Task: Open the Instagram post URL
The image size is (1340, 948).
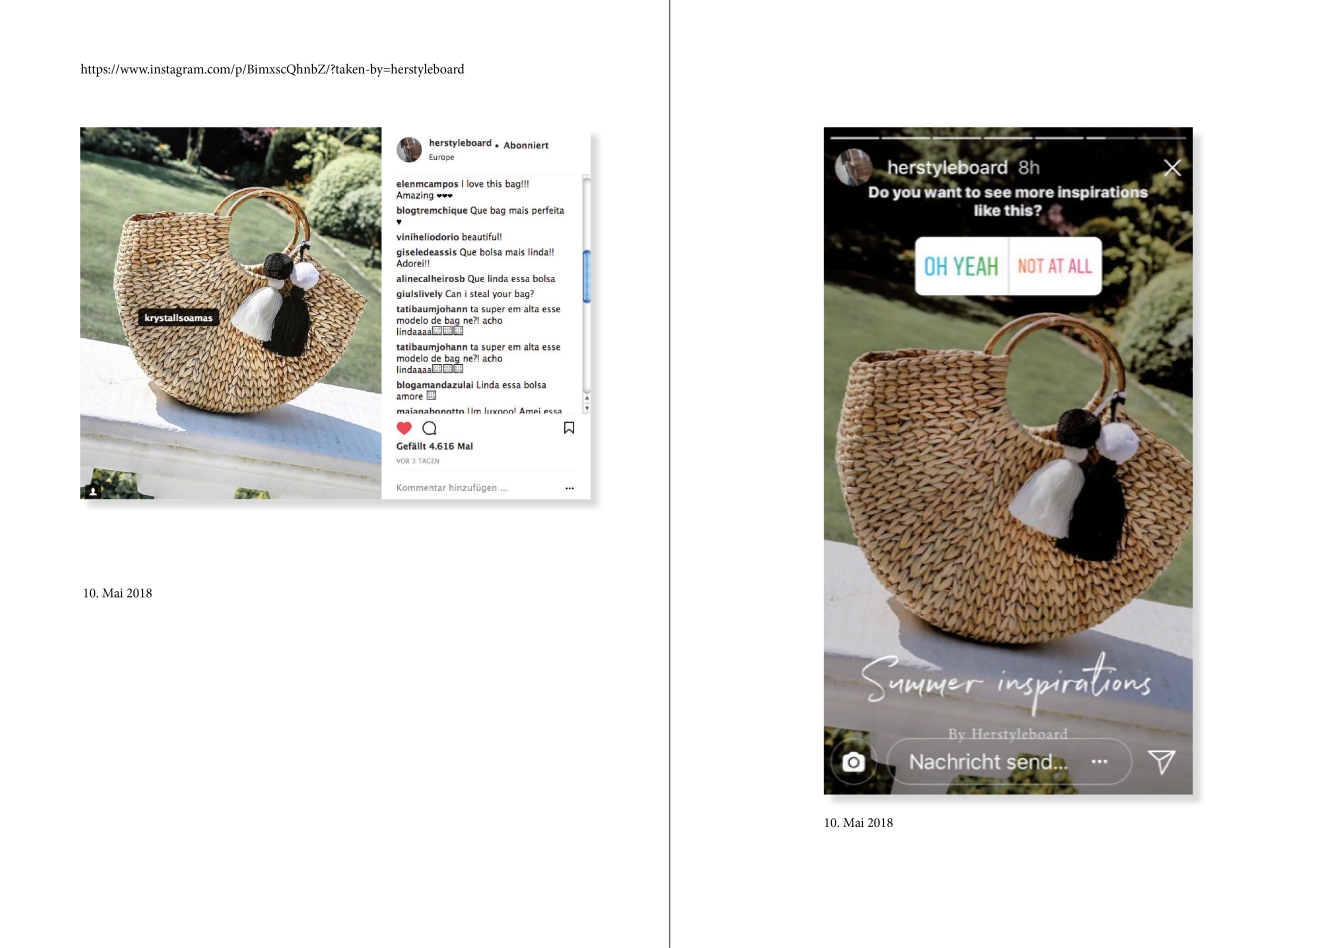Action: coord(272,69)
